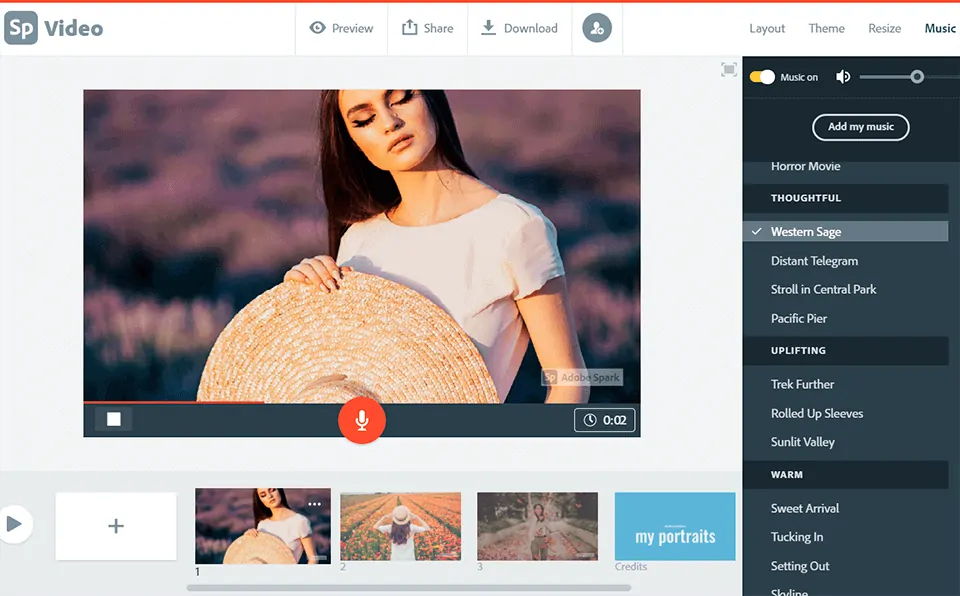The height and width of the screenshot is (596, 960).
Task: Click the Add my music button
Action: [x=860, y=127]
